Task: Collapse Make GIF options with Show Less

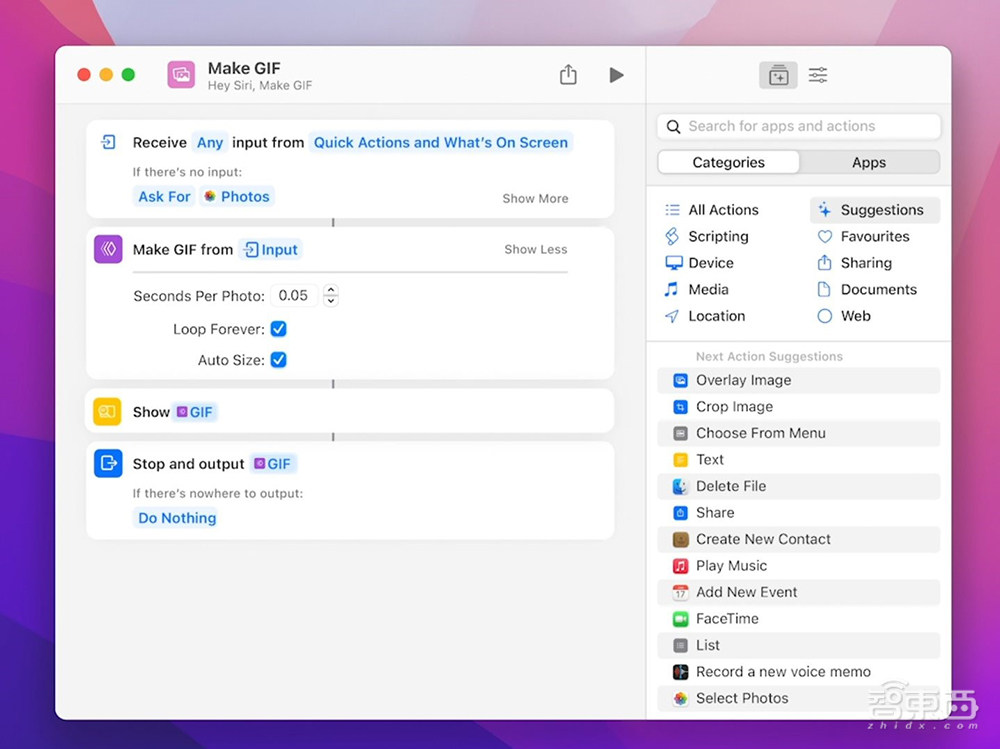Action: 535,249
